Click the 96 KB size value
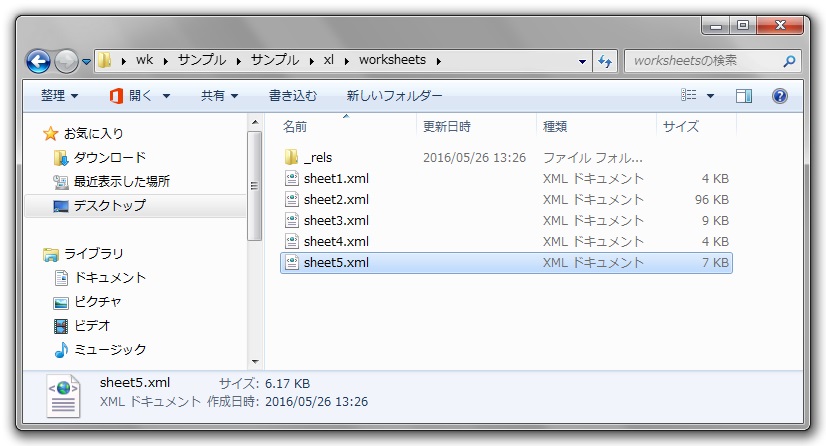This screenshot has height=446, width=826. tap(712, 200)
